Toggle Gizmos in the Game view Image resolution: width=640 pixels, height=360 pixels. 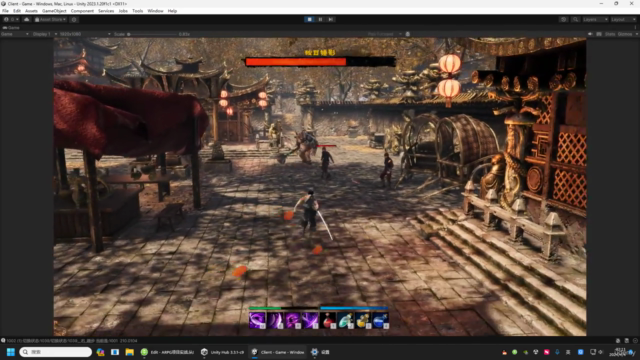point(624,34)
